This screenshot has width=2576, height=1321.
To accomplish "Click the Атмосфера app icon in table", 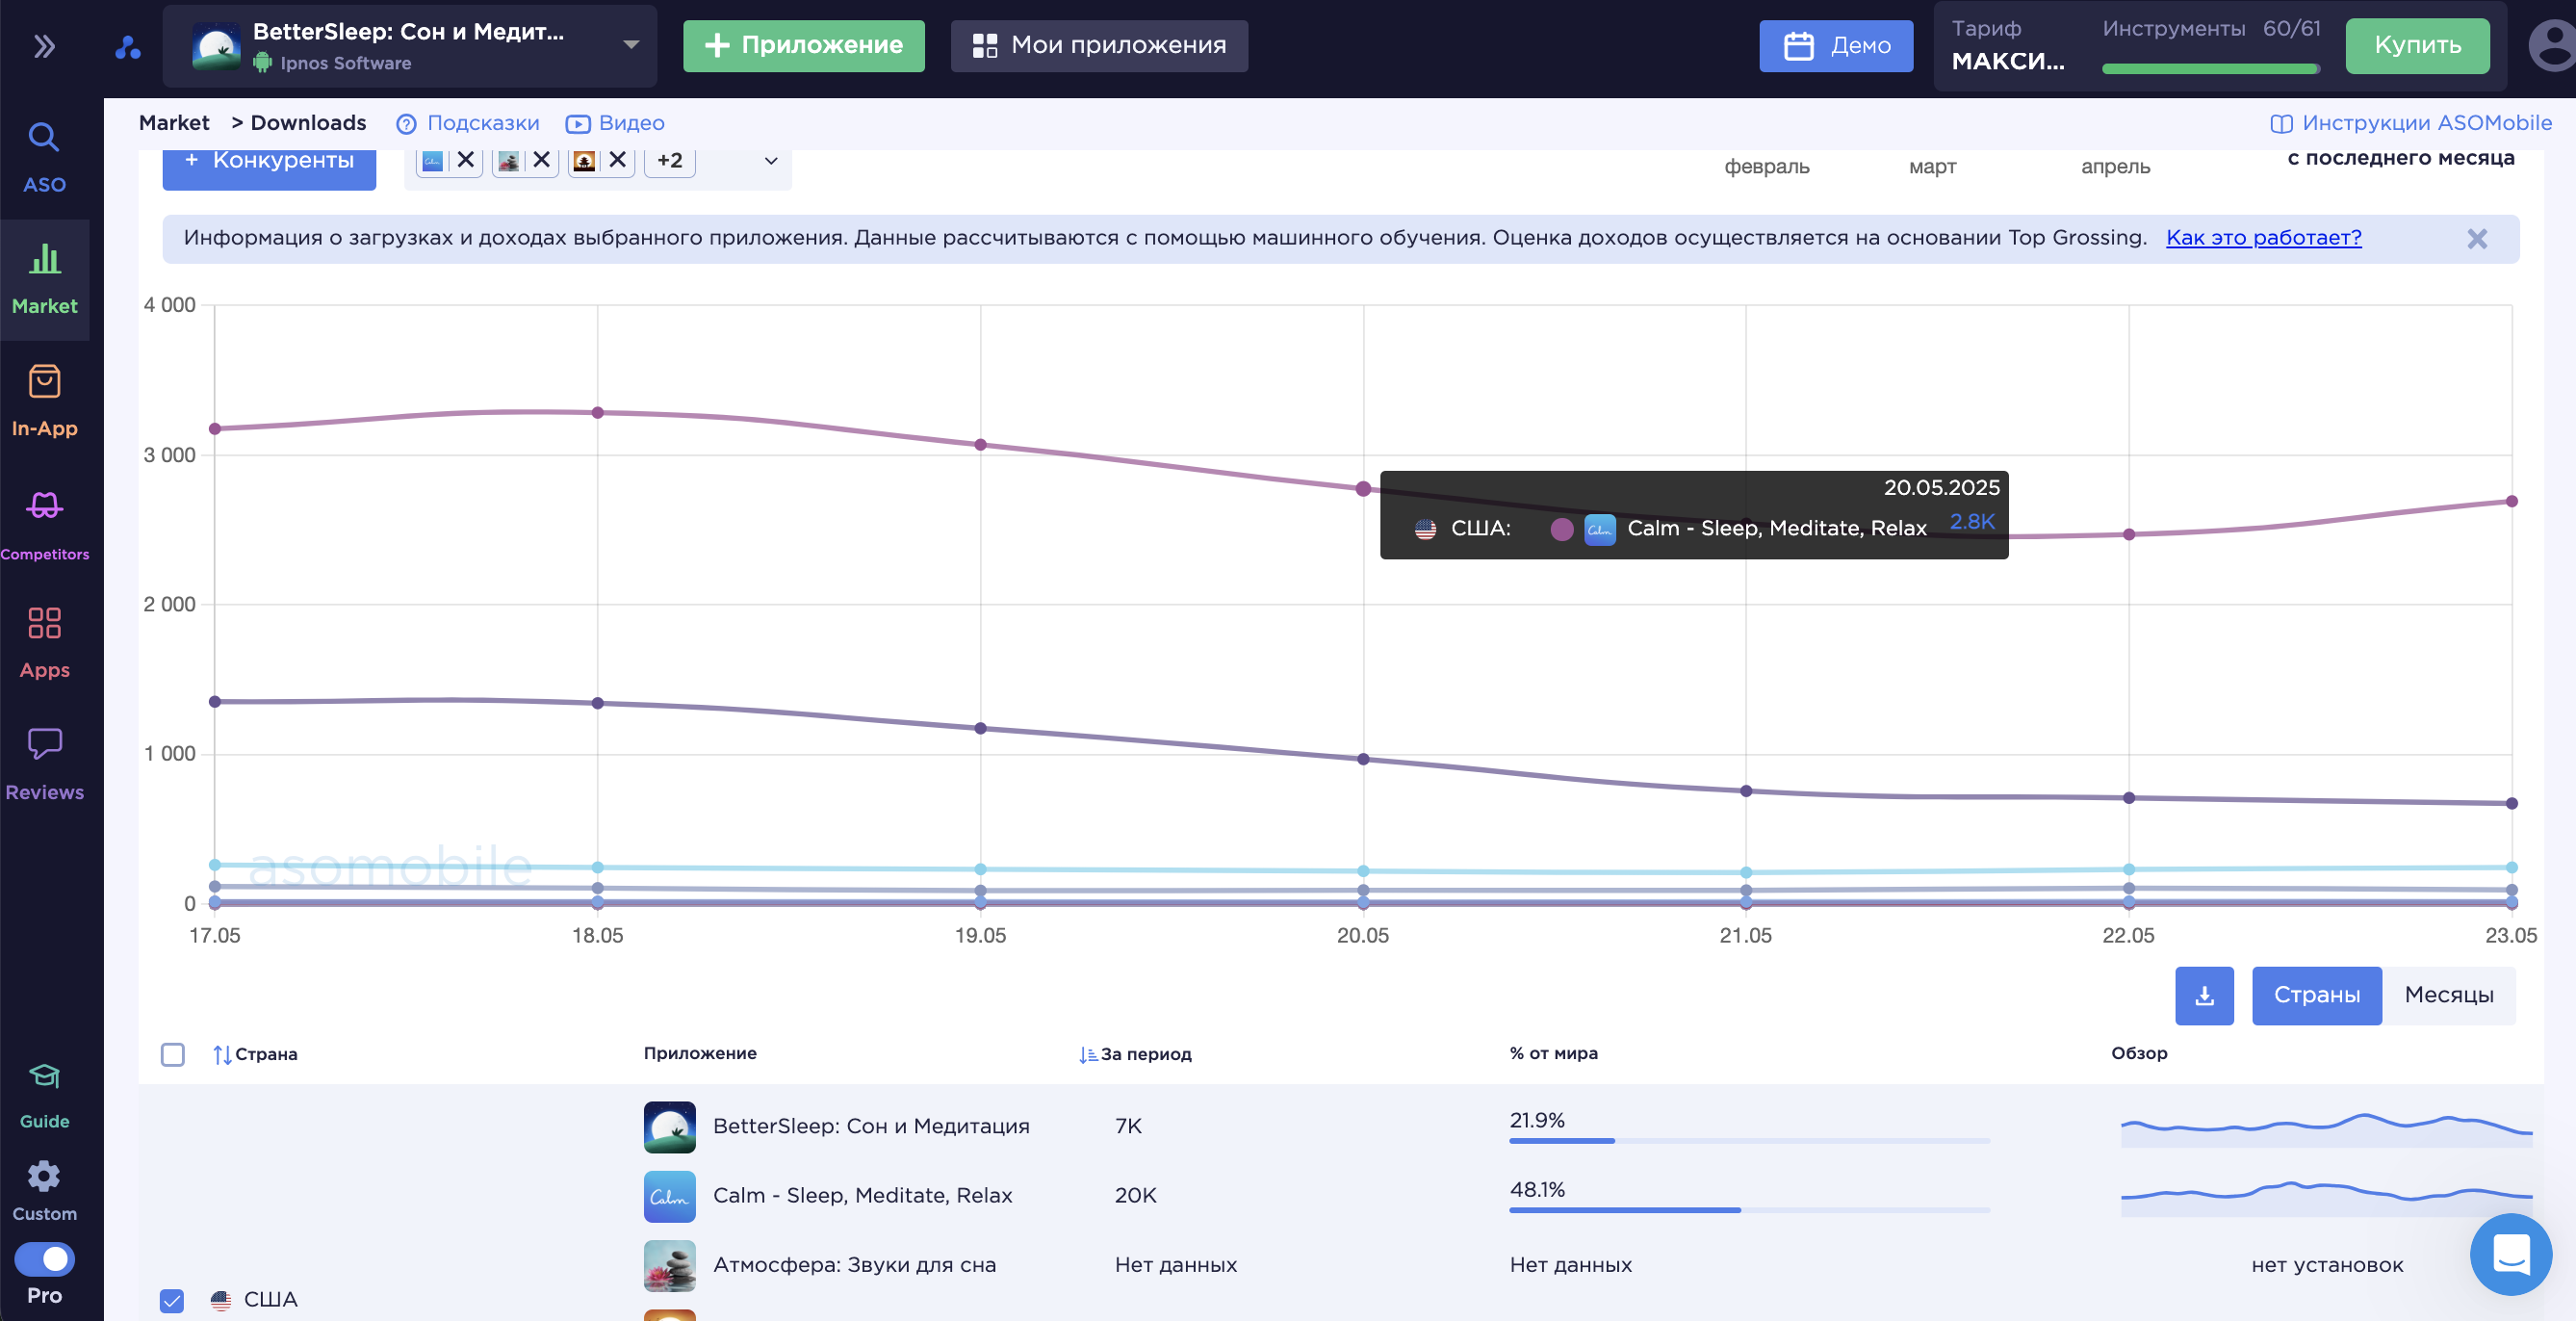I will [x=669, y=1267].
